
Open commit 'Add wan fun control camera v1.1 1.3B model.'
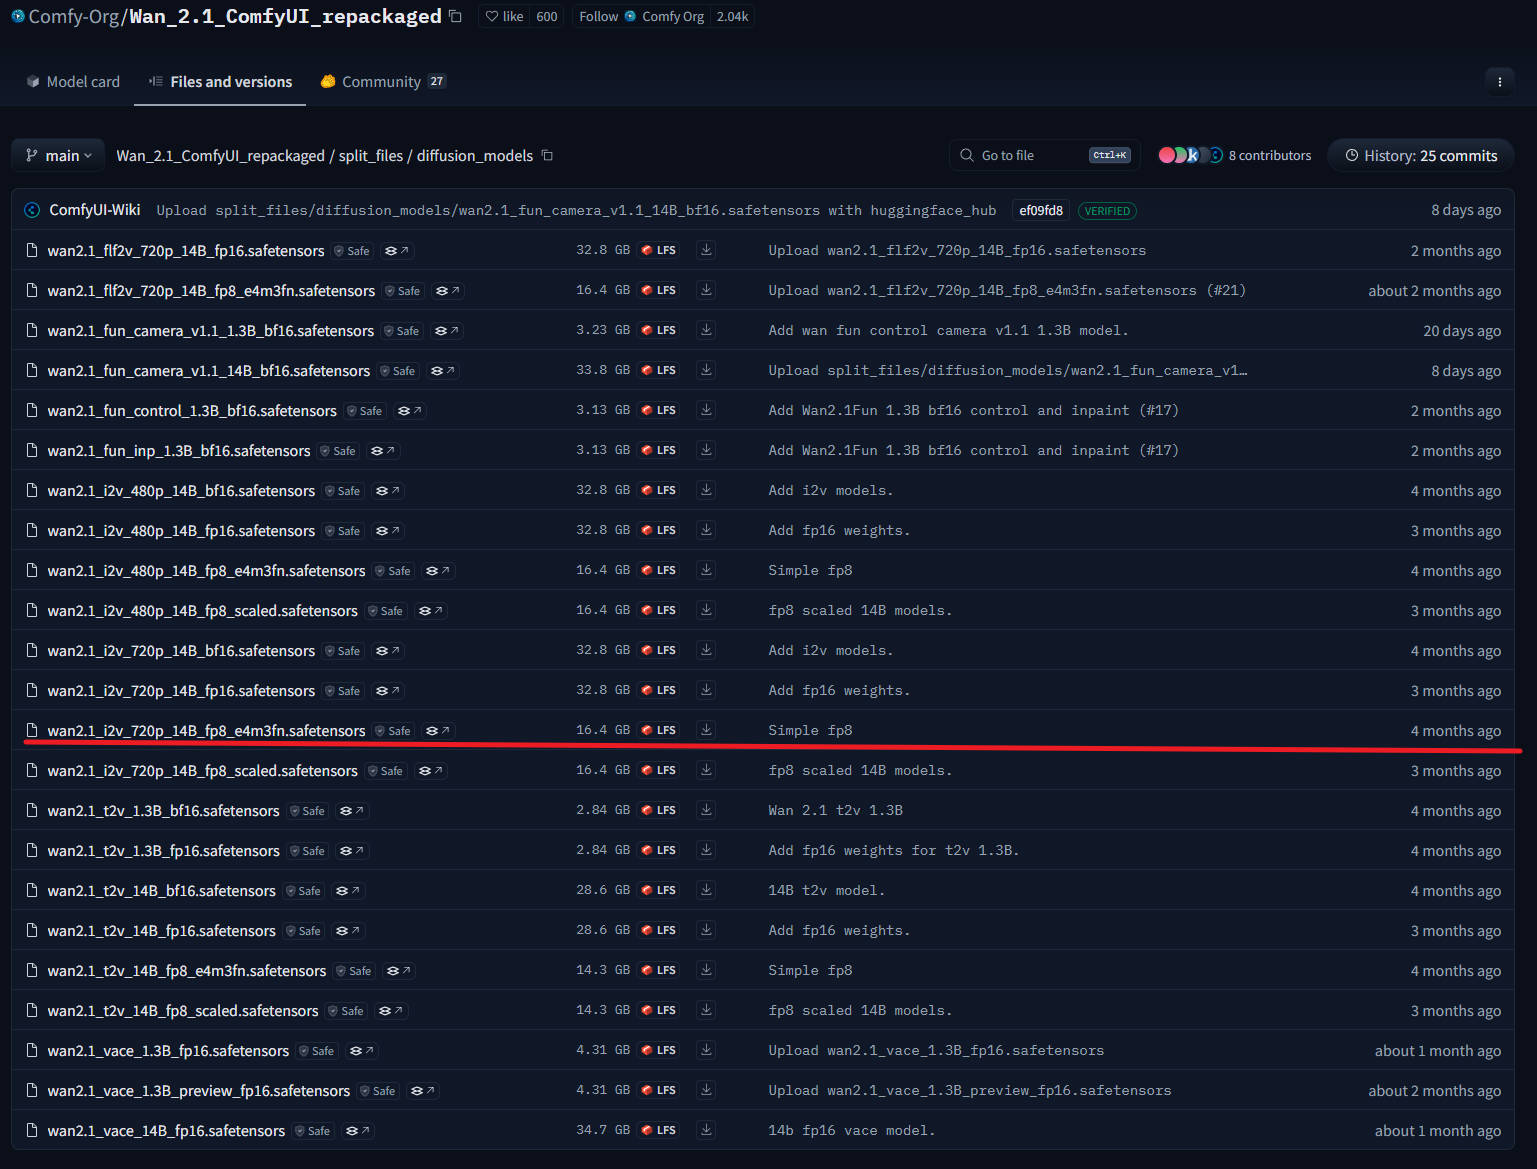point(948,330)
